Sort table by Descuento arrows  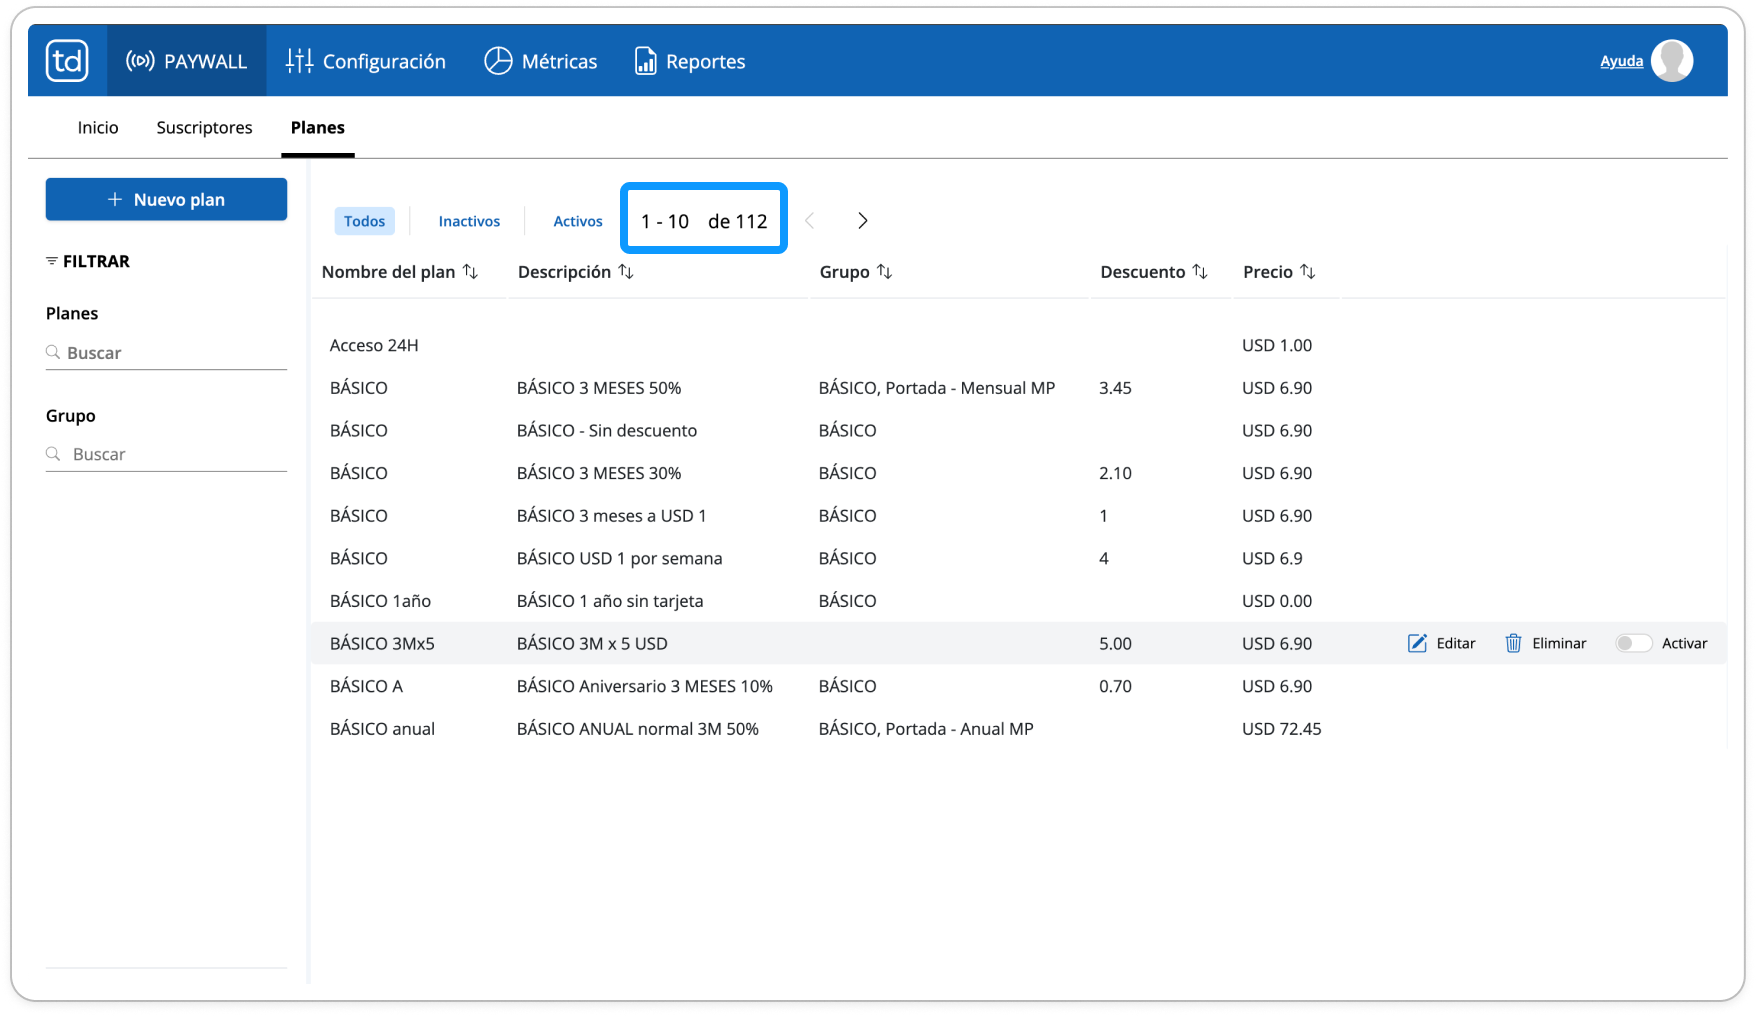pos(1200,272)
